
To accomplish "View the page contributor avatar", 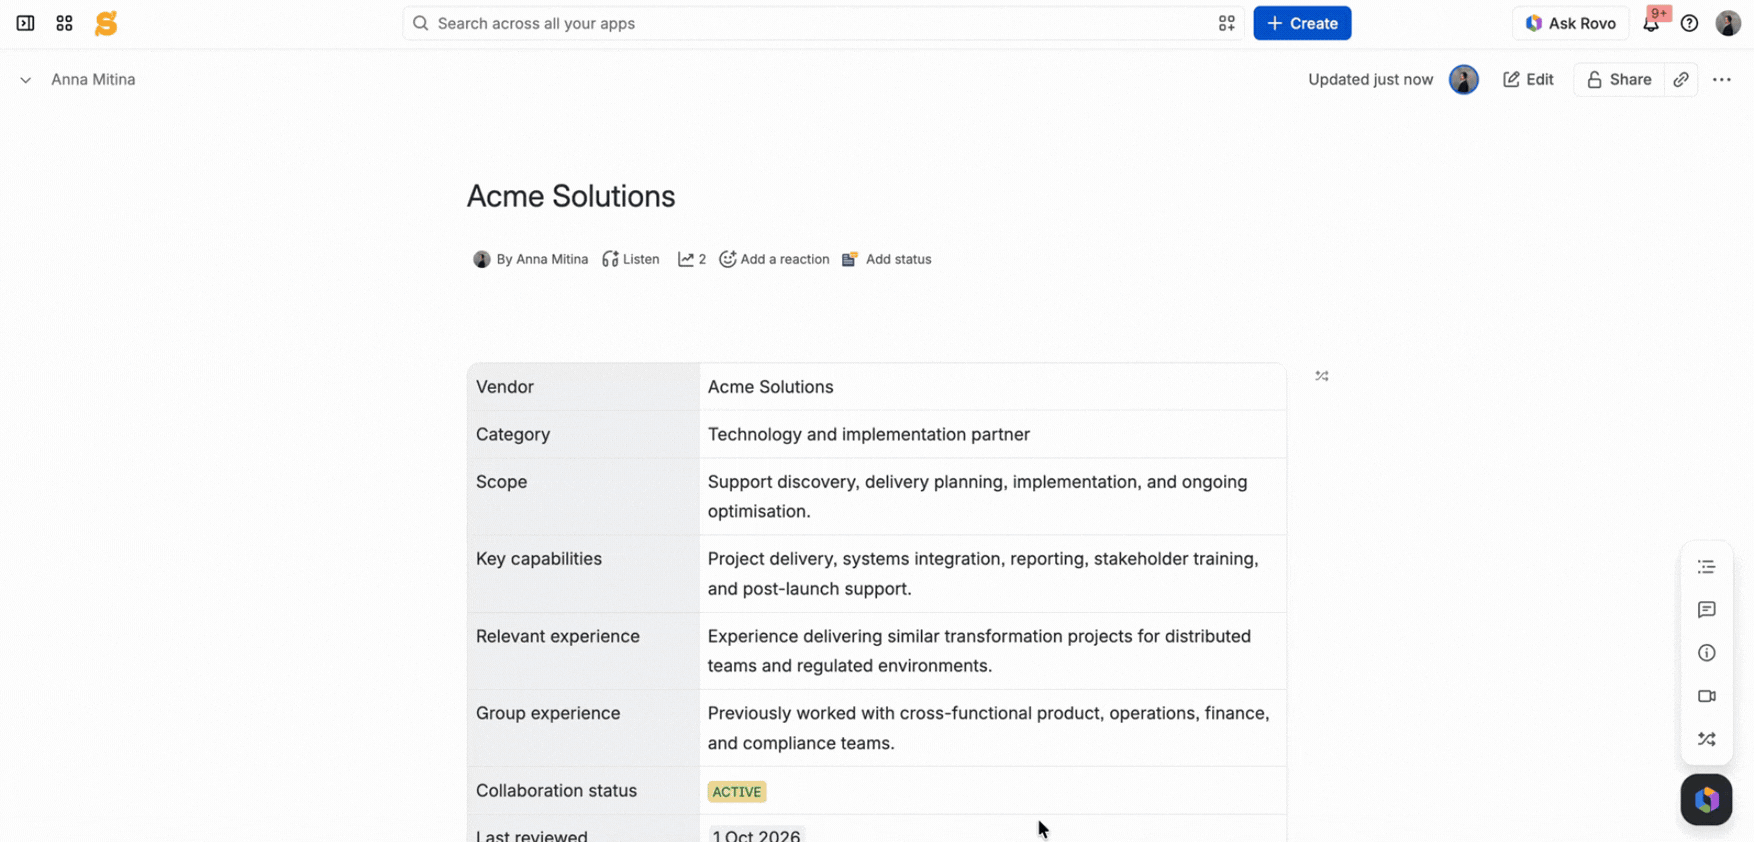I will pos(1464,79).
